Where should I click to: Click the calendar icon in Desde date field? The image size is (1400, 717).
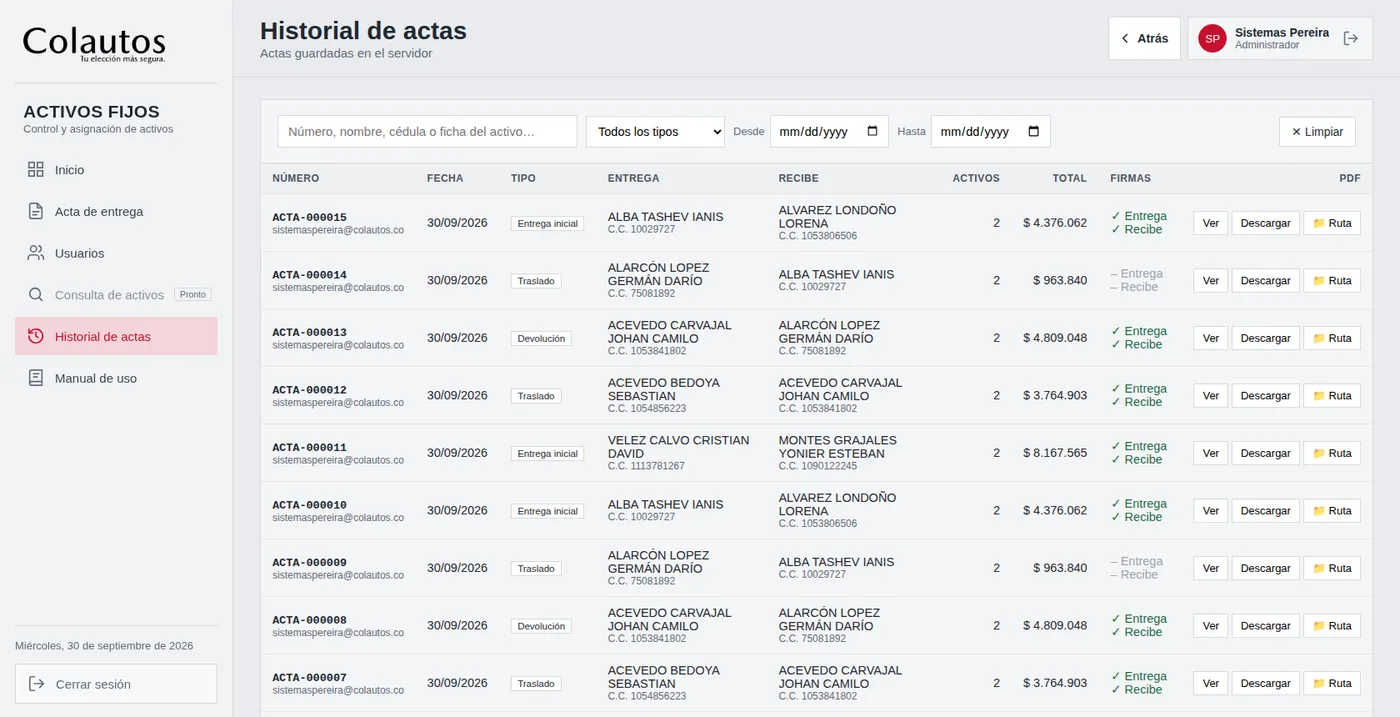872,131
